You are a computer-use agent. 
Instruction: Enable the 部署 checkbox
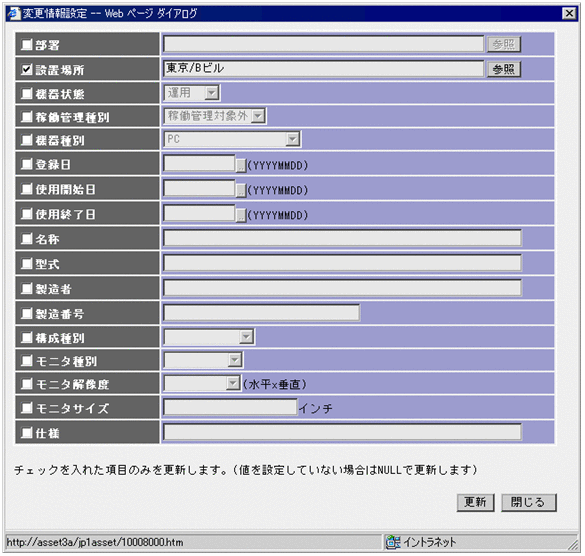(x=26, y=45)
